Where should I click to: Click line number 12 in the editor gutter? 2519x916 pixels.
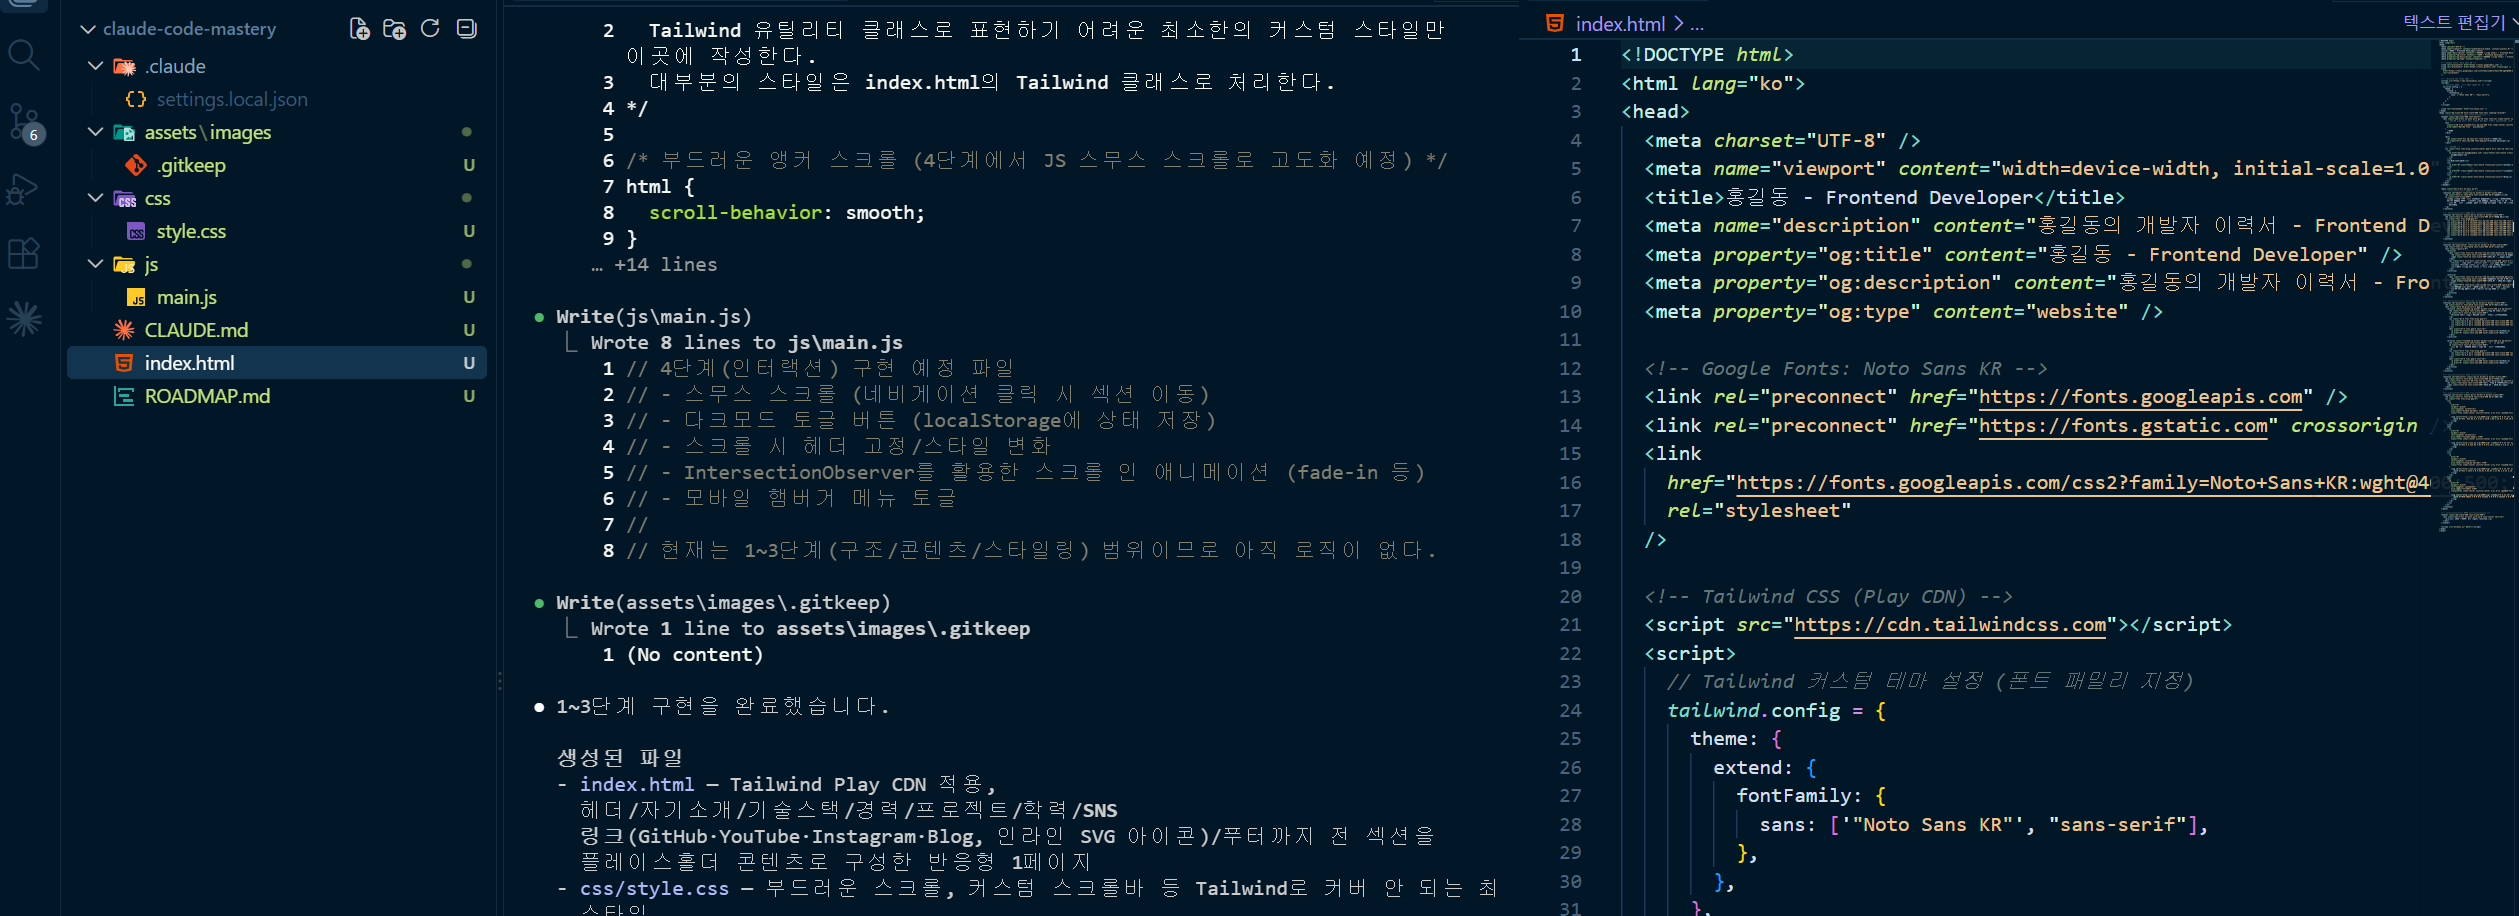point(1570,369)
